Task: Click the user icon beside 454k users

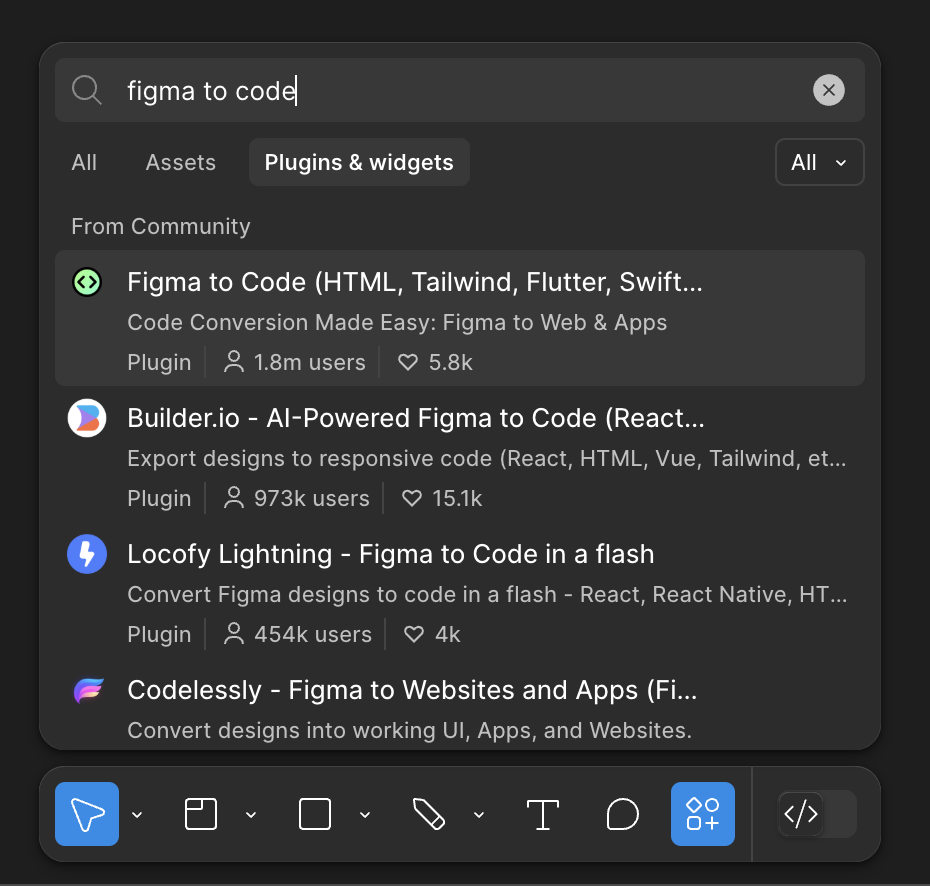Action: point(234,634)
